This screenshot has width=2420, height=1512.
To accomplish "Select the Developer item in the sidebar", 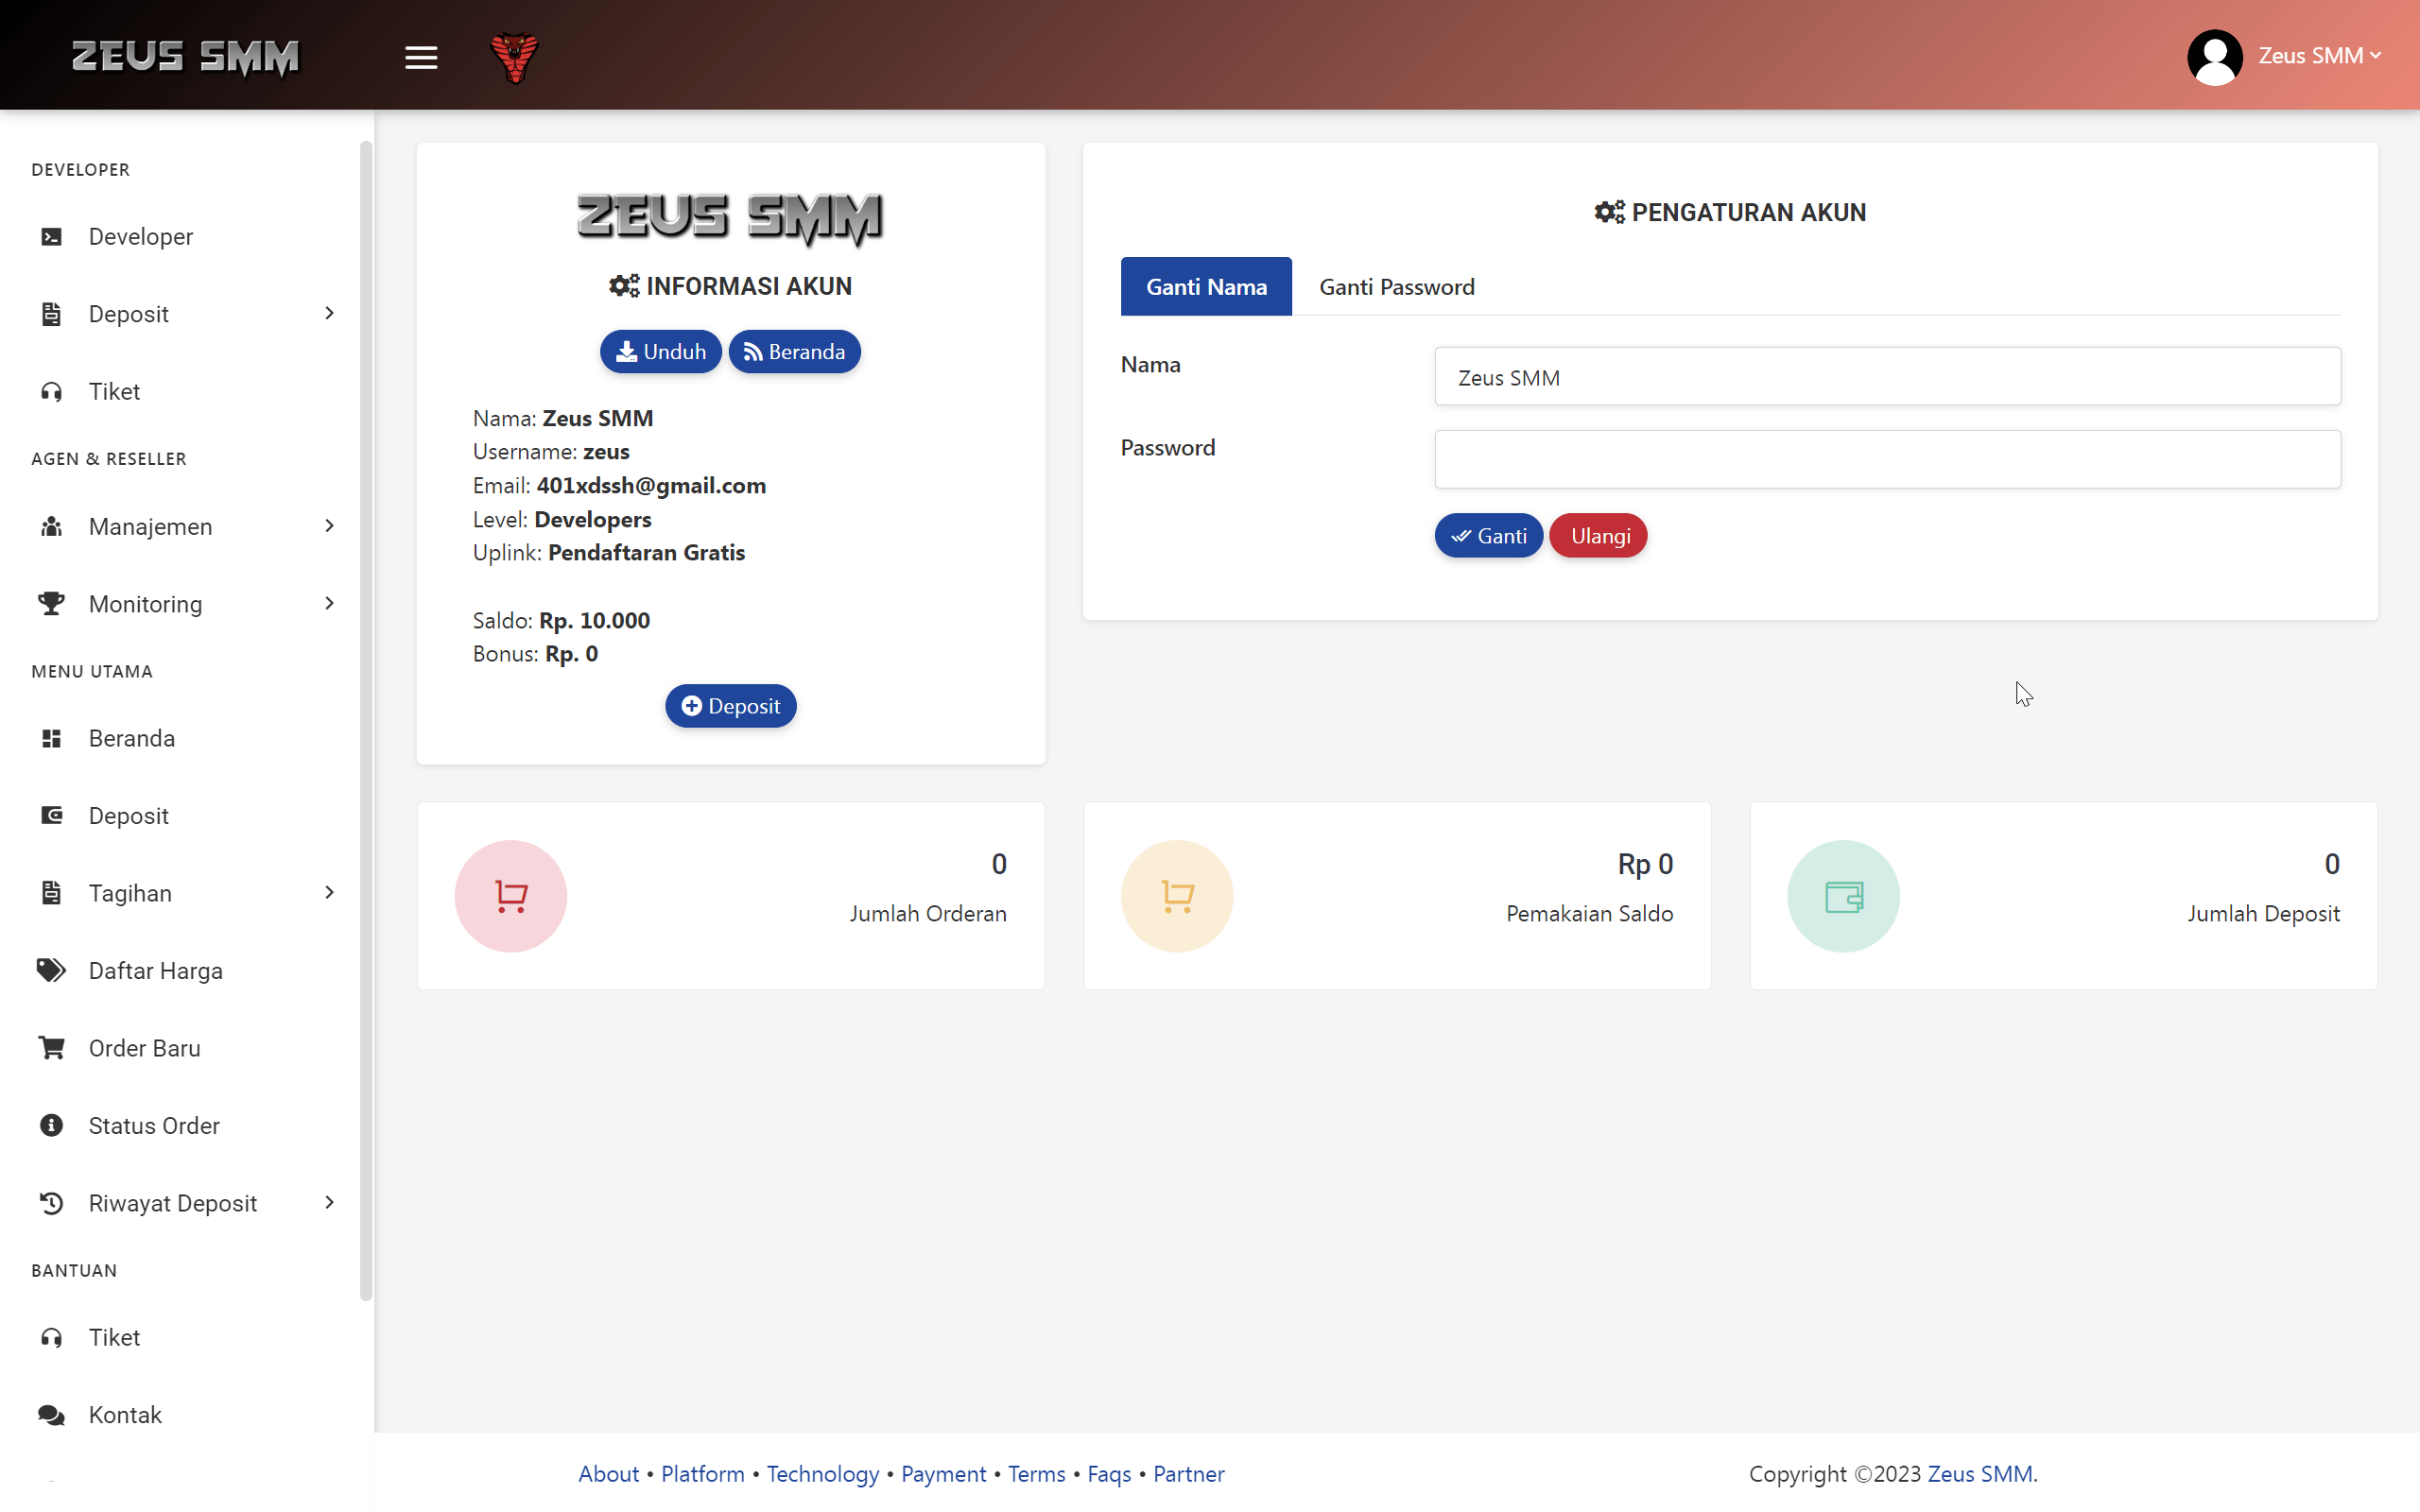I will [140, 236].
